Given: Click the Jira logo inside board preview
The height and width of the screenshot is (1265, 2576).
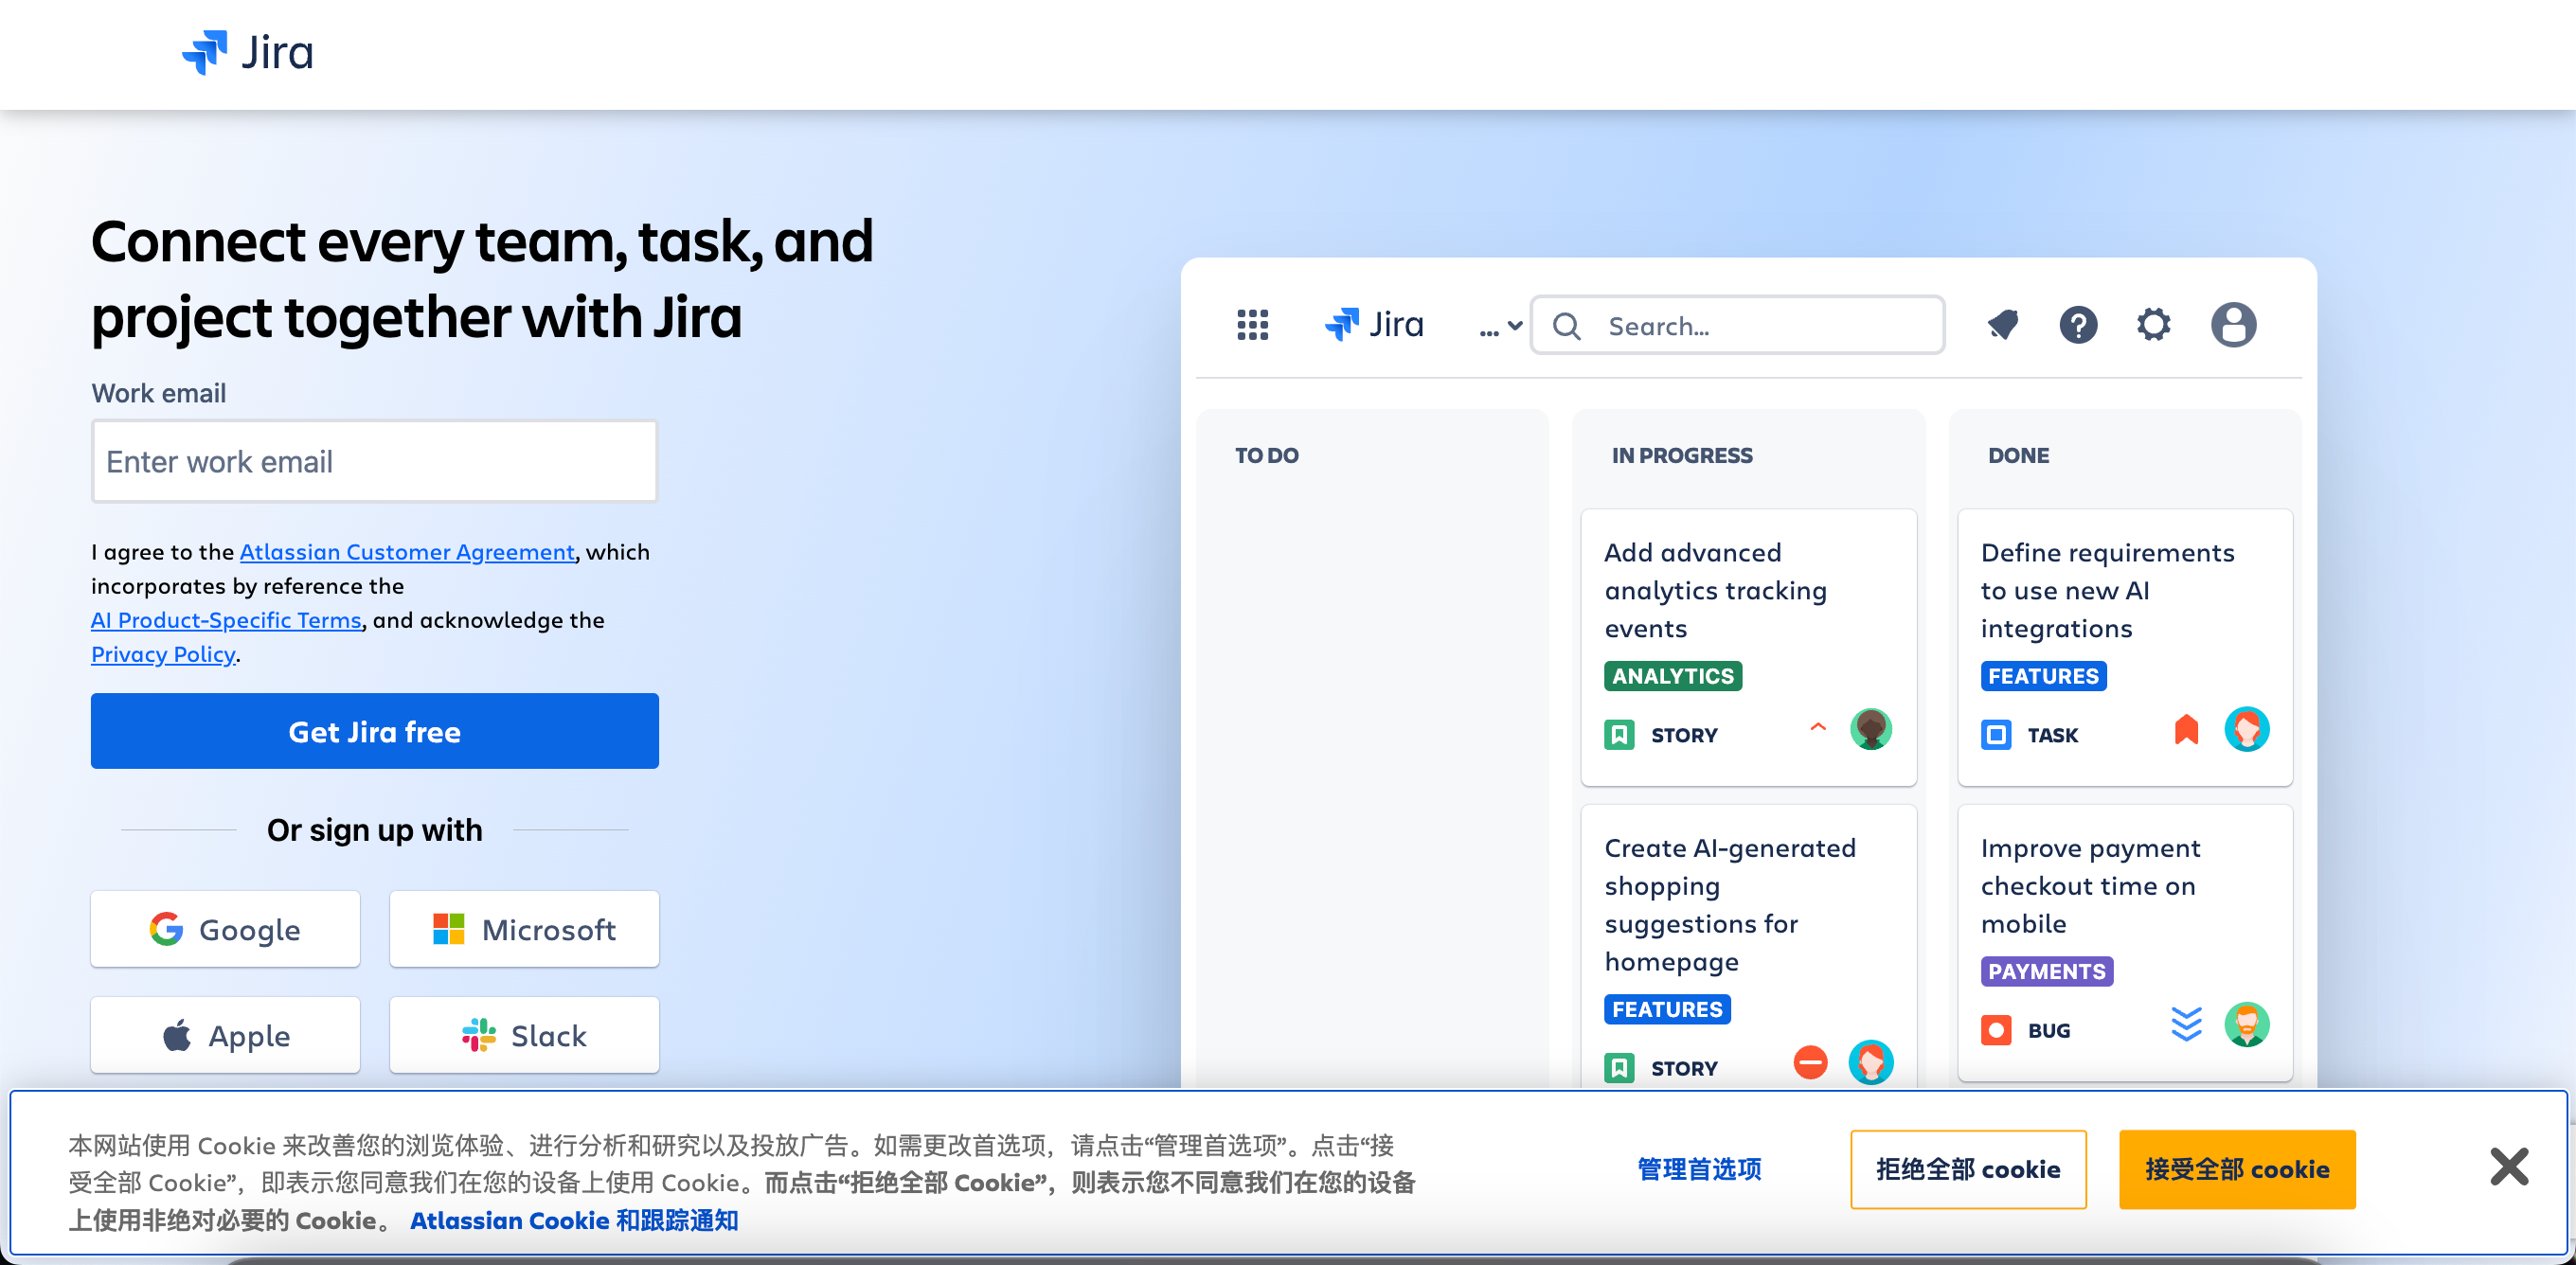Looking at the screenshot, I should point(1374,325).
